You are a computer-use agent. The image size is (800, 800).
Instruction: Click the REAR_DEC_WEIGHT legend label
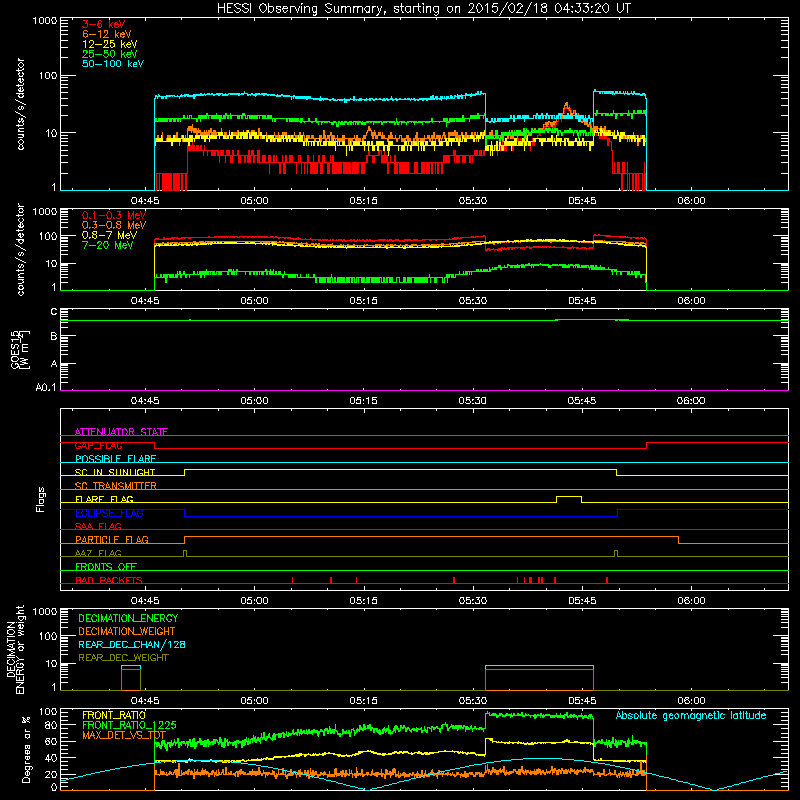pos(123,658)
